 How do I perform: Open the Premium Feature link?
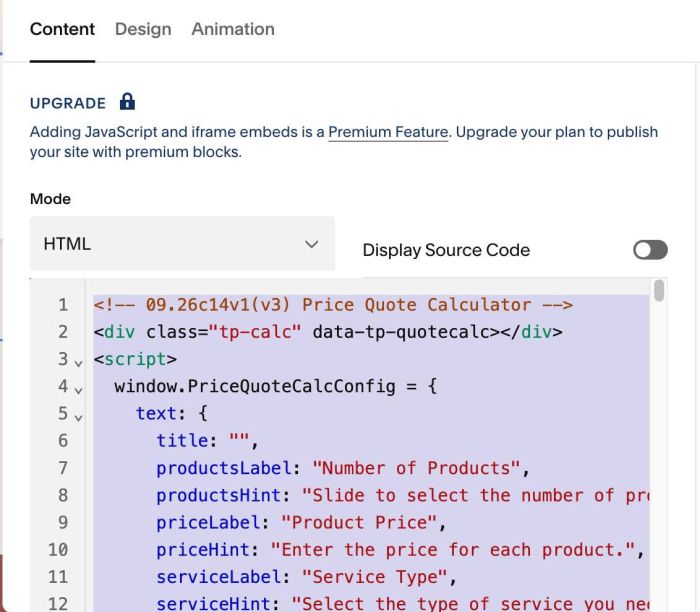point(388,132)
